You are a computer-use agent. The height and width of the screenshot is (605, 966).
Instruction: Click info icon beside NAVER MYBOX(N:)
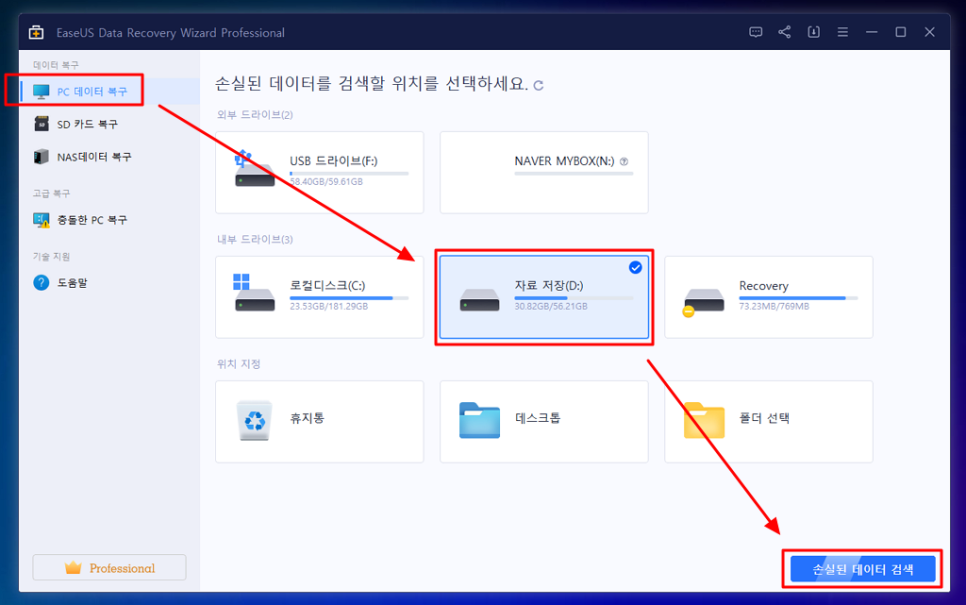624,161
